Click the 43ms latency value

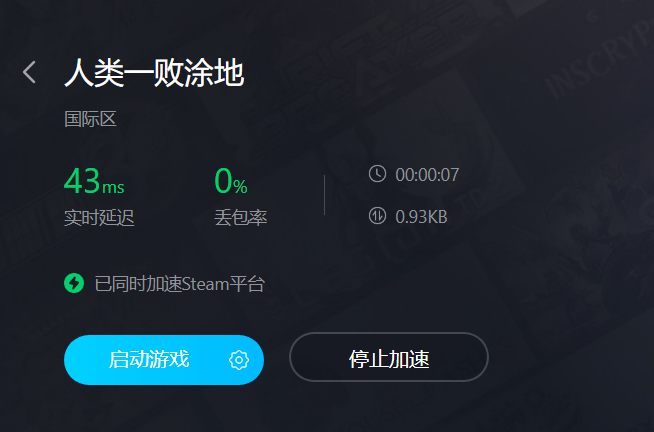click(x=94, y=181)
